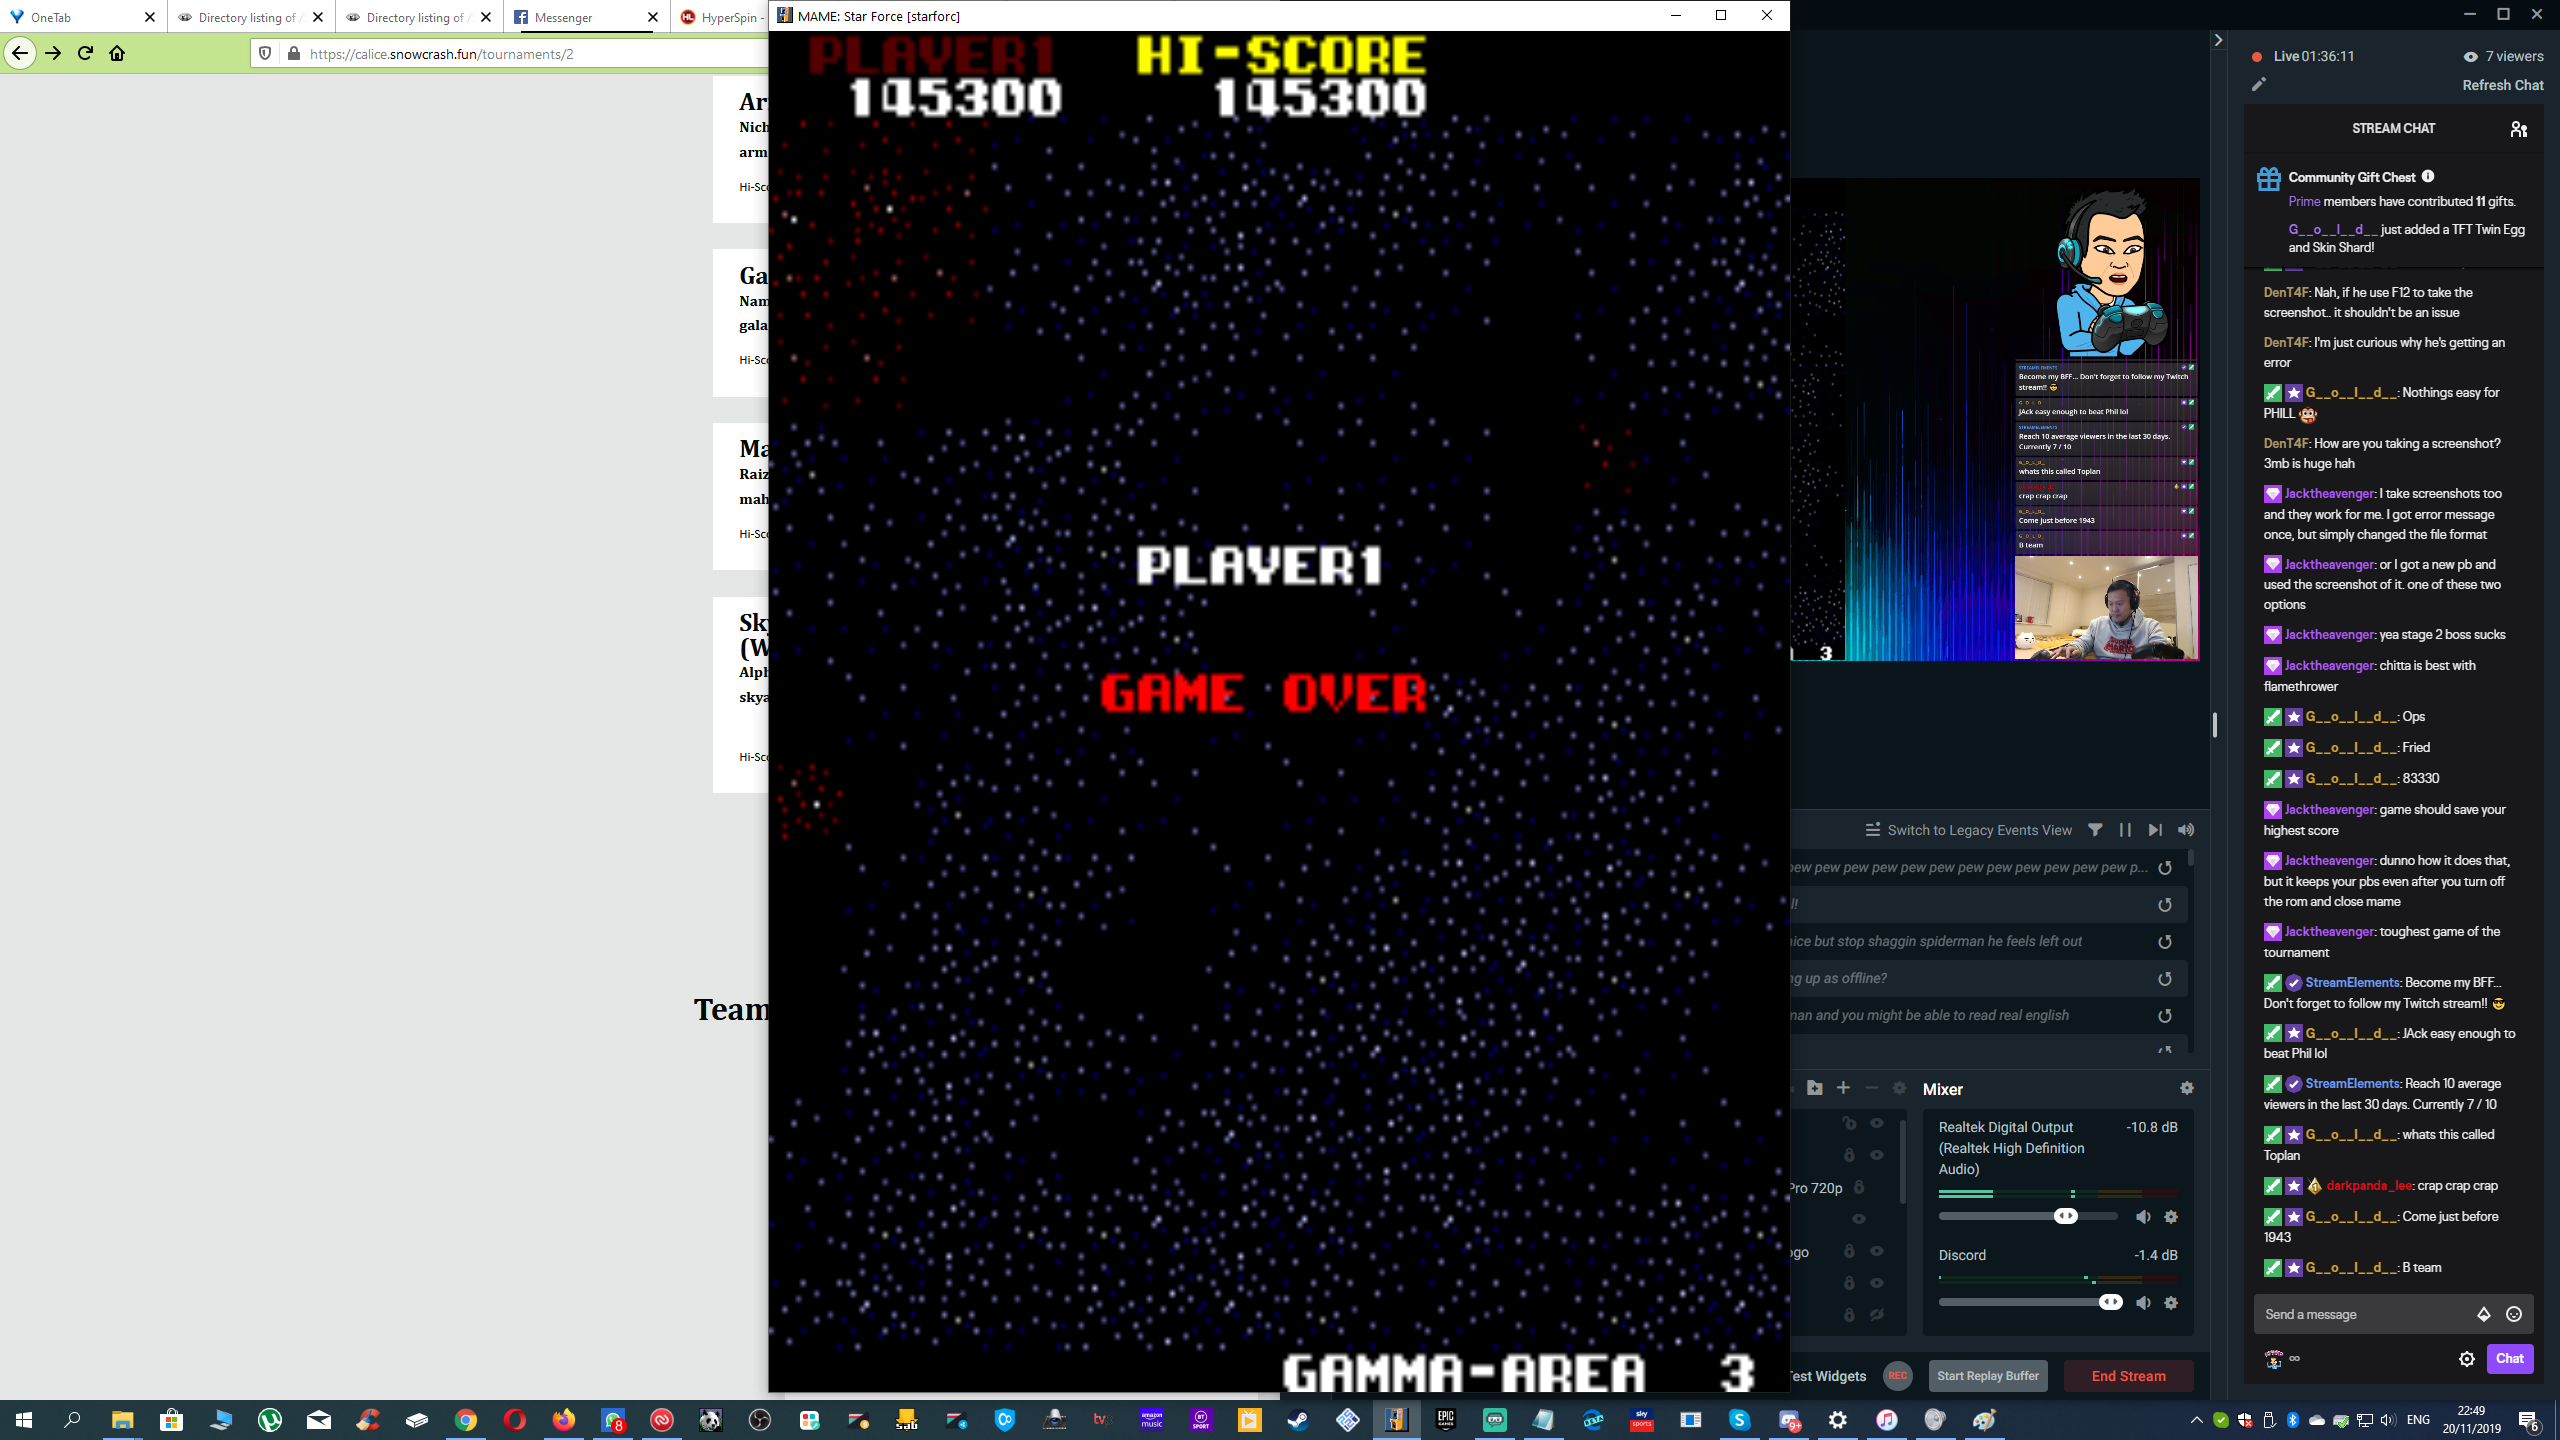
Task: Open the Windows Start menu
Action: 24,1420
